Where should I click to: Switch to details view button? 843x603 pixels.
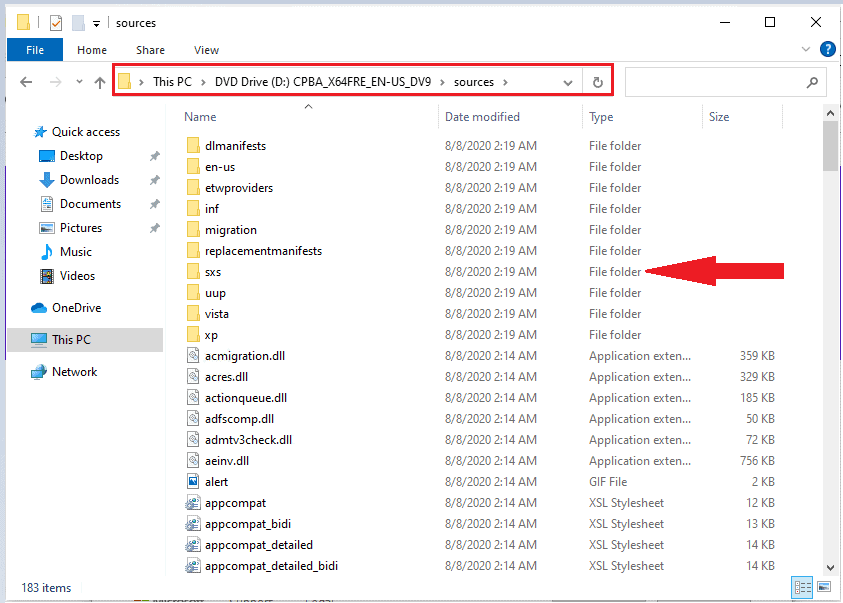pyautogui.click(x=802, y=587)
